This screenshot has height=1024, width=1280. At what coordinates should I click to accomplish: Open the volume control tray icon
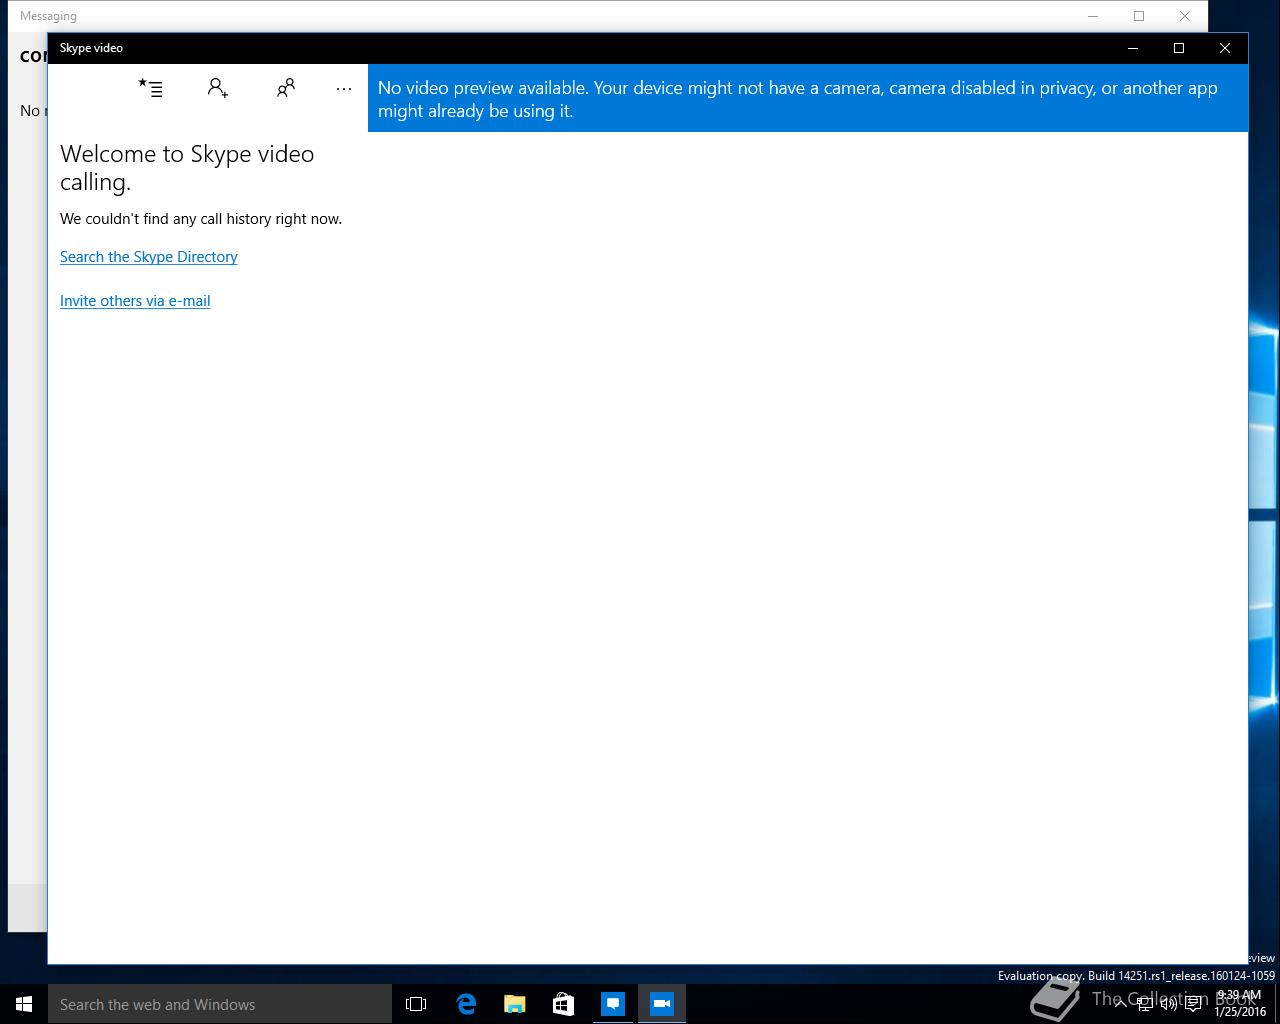coord(1169,1004)
